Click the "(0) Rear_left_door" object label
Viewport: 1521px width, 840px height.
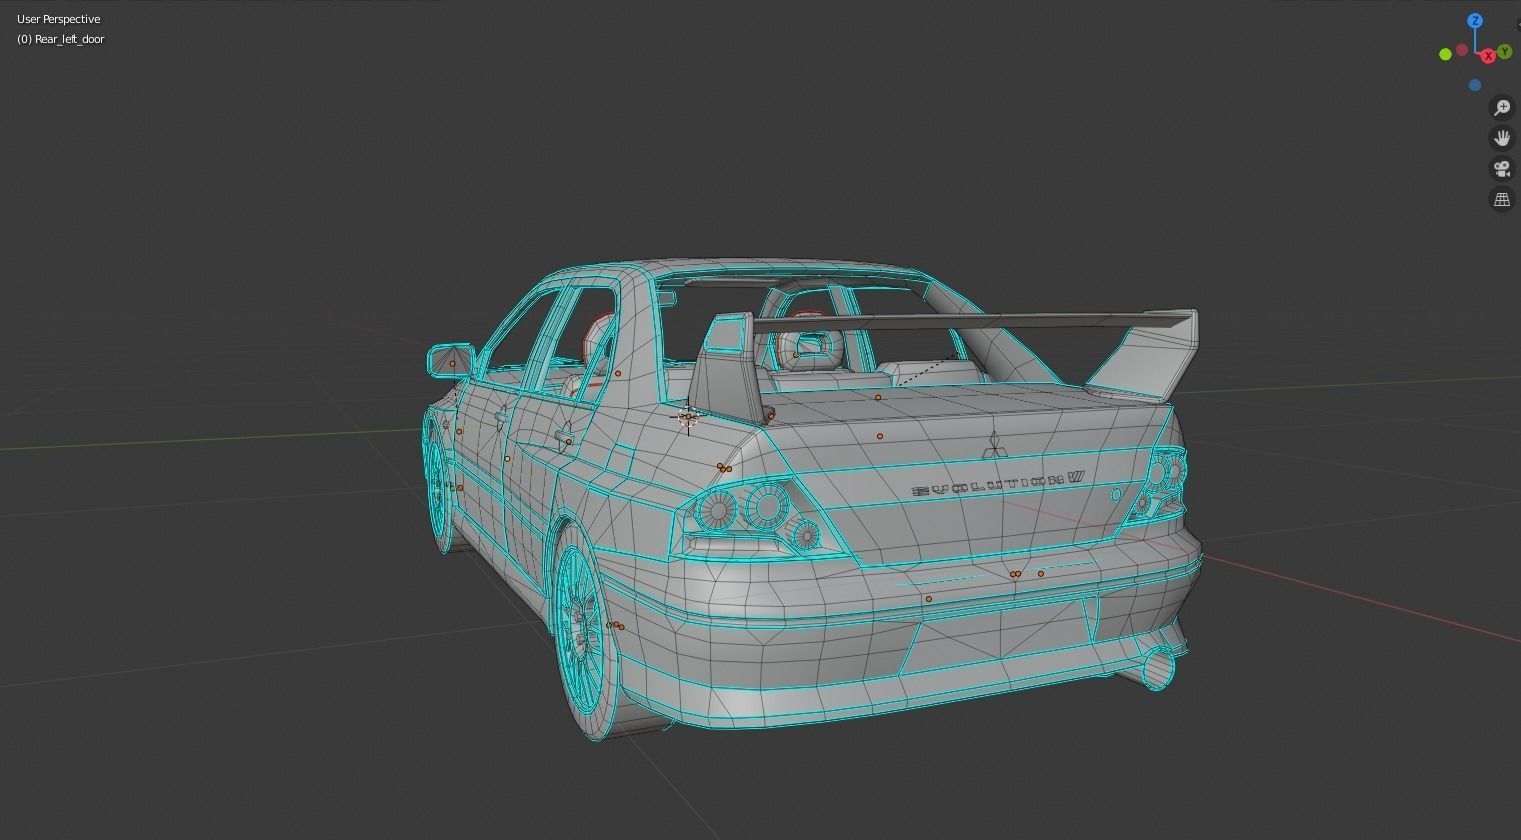pos(60,39)
